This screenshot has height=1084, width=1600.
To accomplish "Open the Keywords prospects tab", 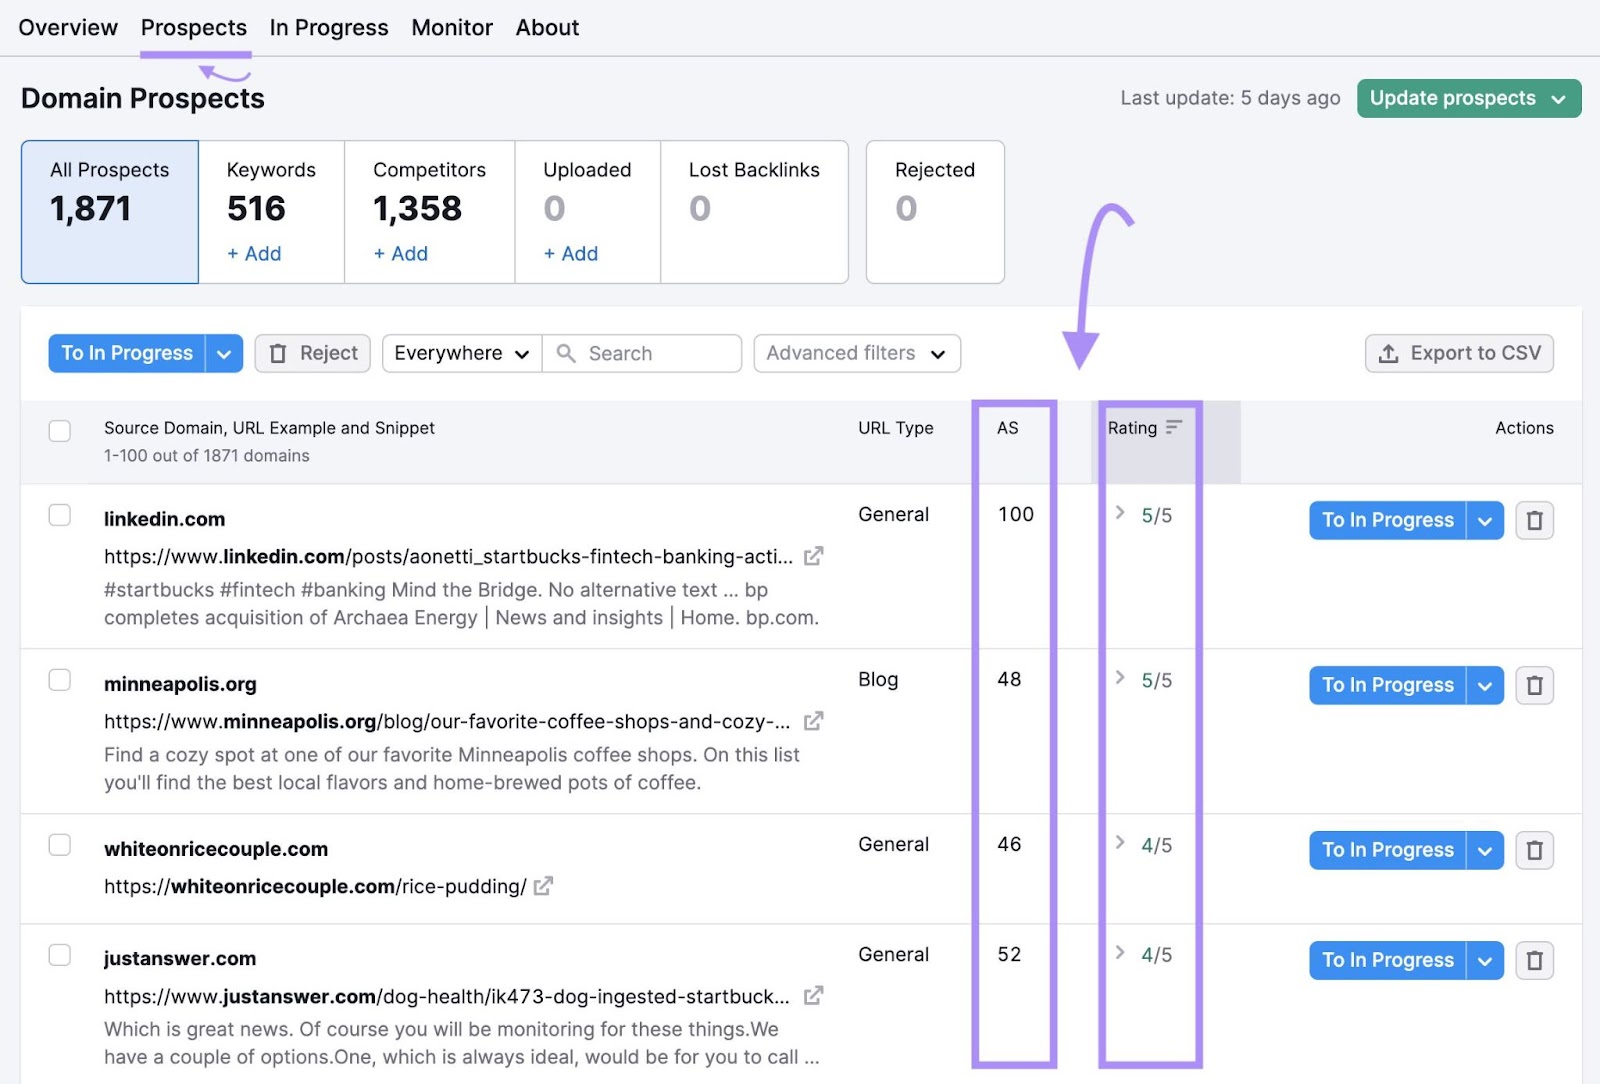I will [271, 210].
